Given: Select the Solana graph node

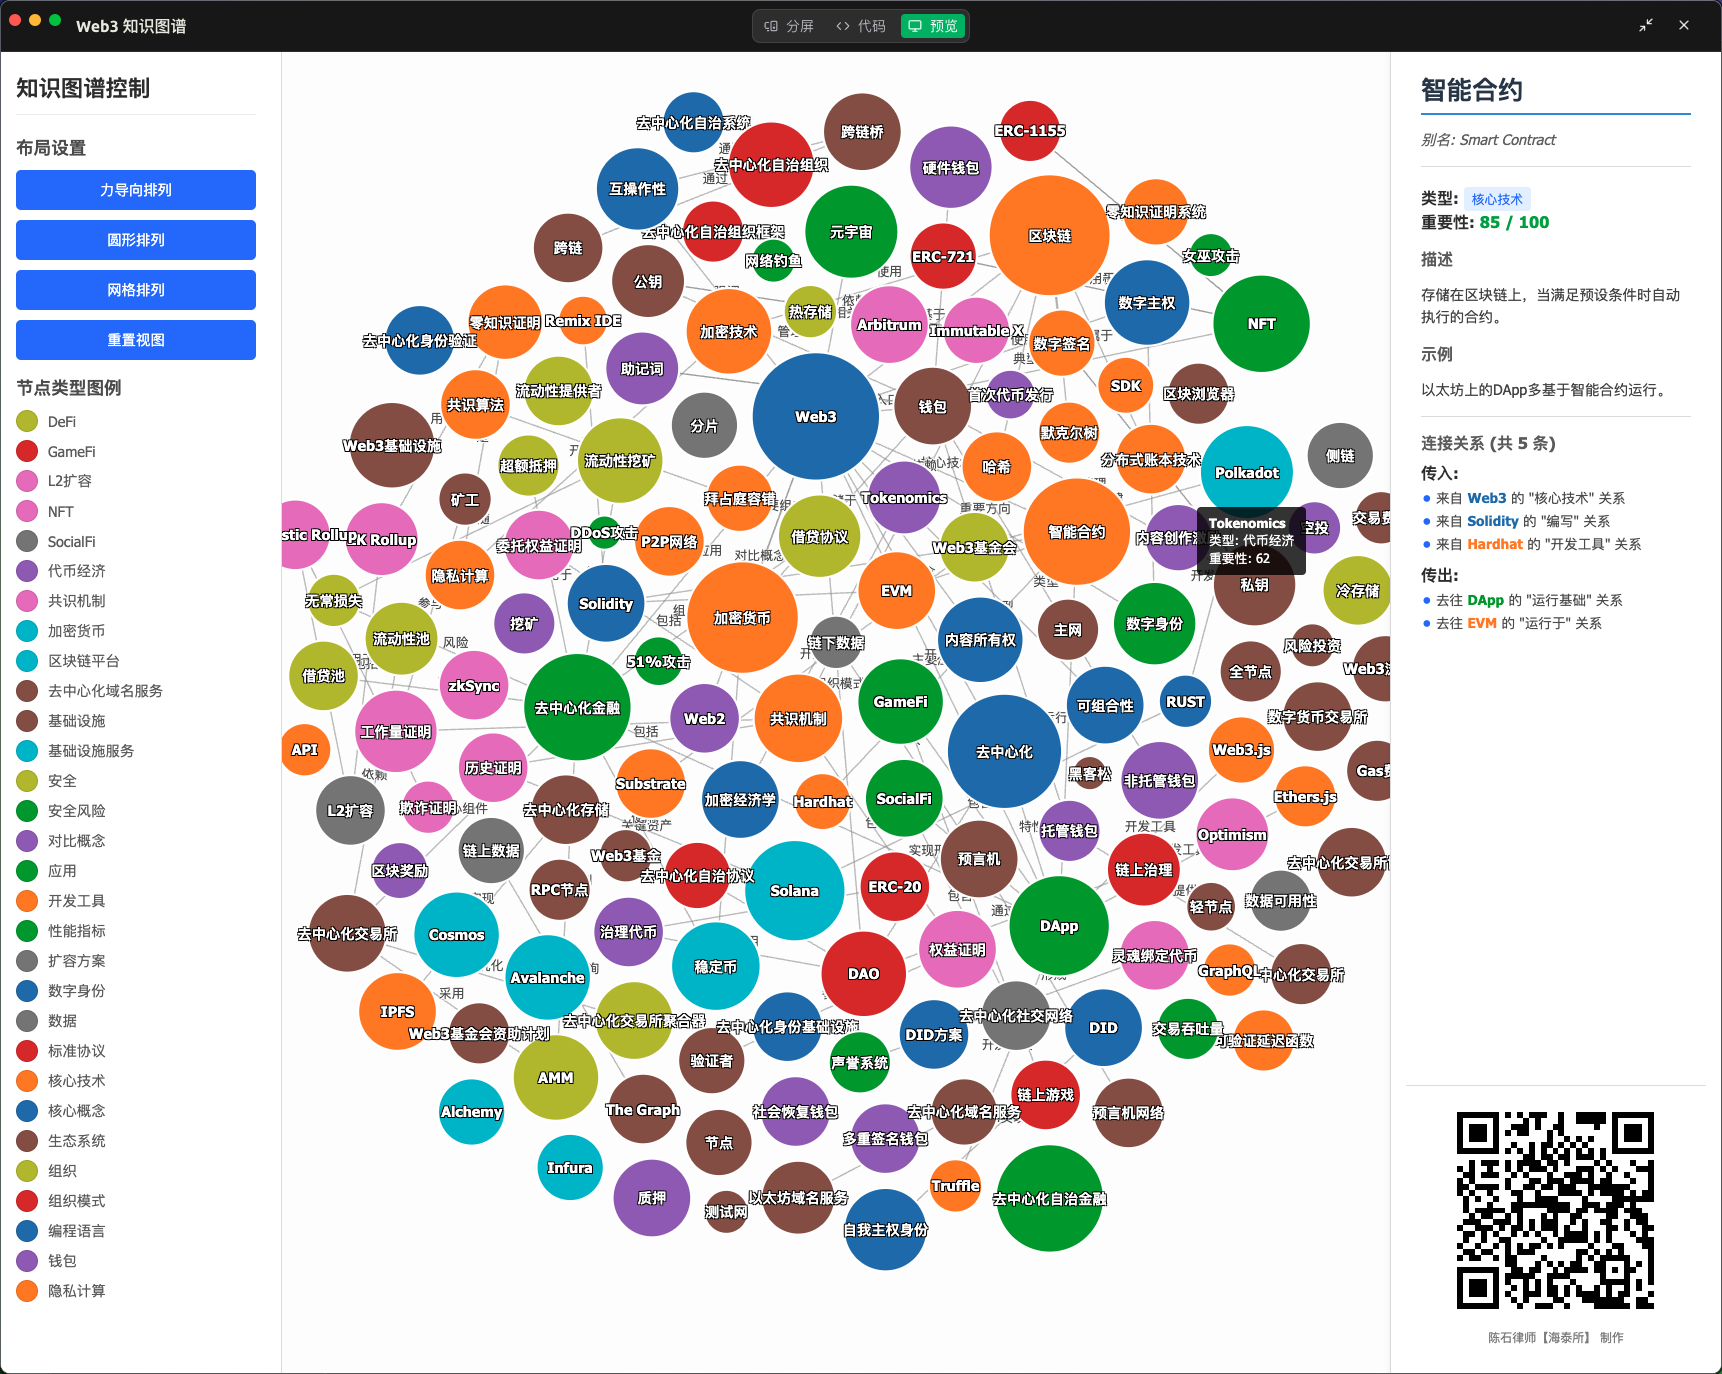Looking at the screenshot, I should (795, 891).
